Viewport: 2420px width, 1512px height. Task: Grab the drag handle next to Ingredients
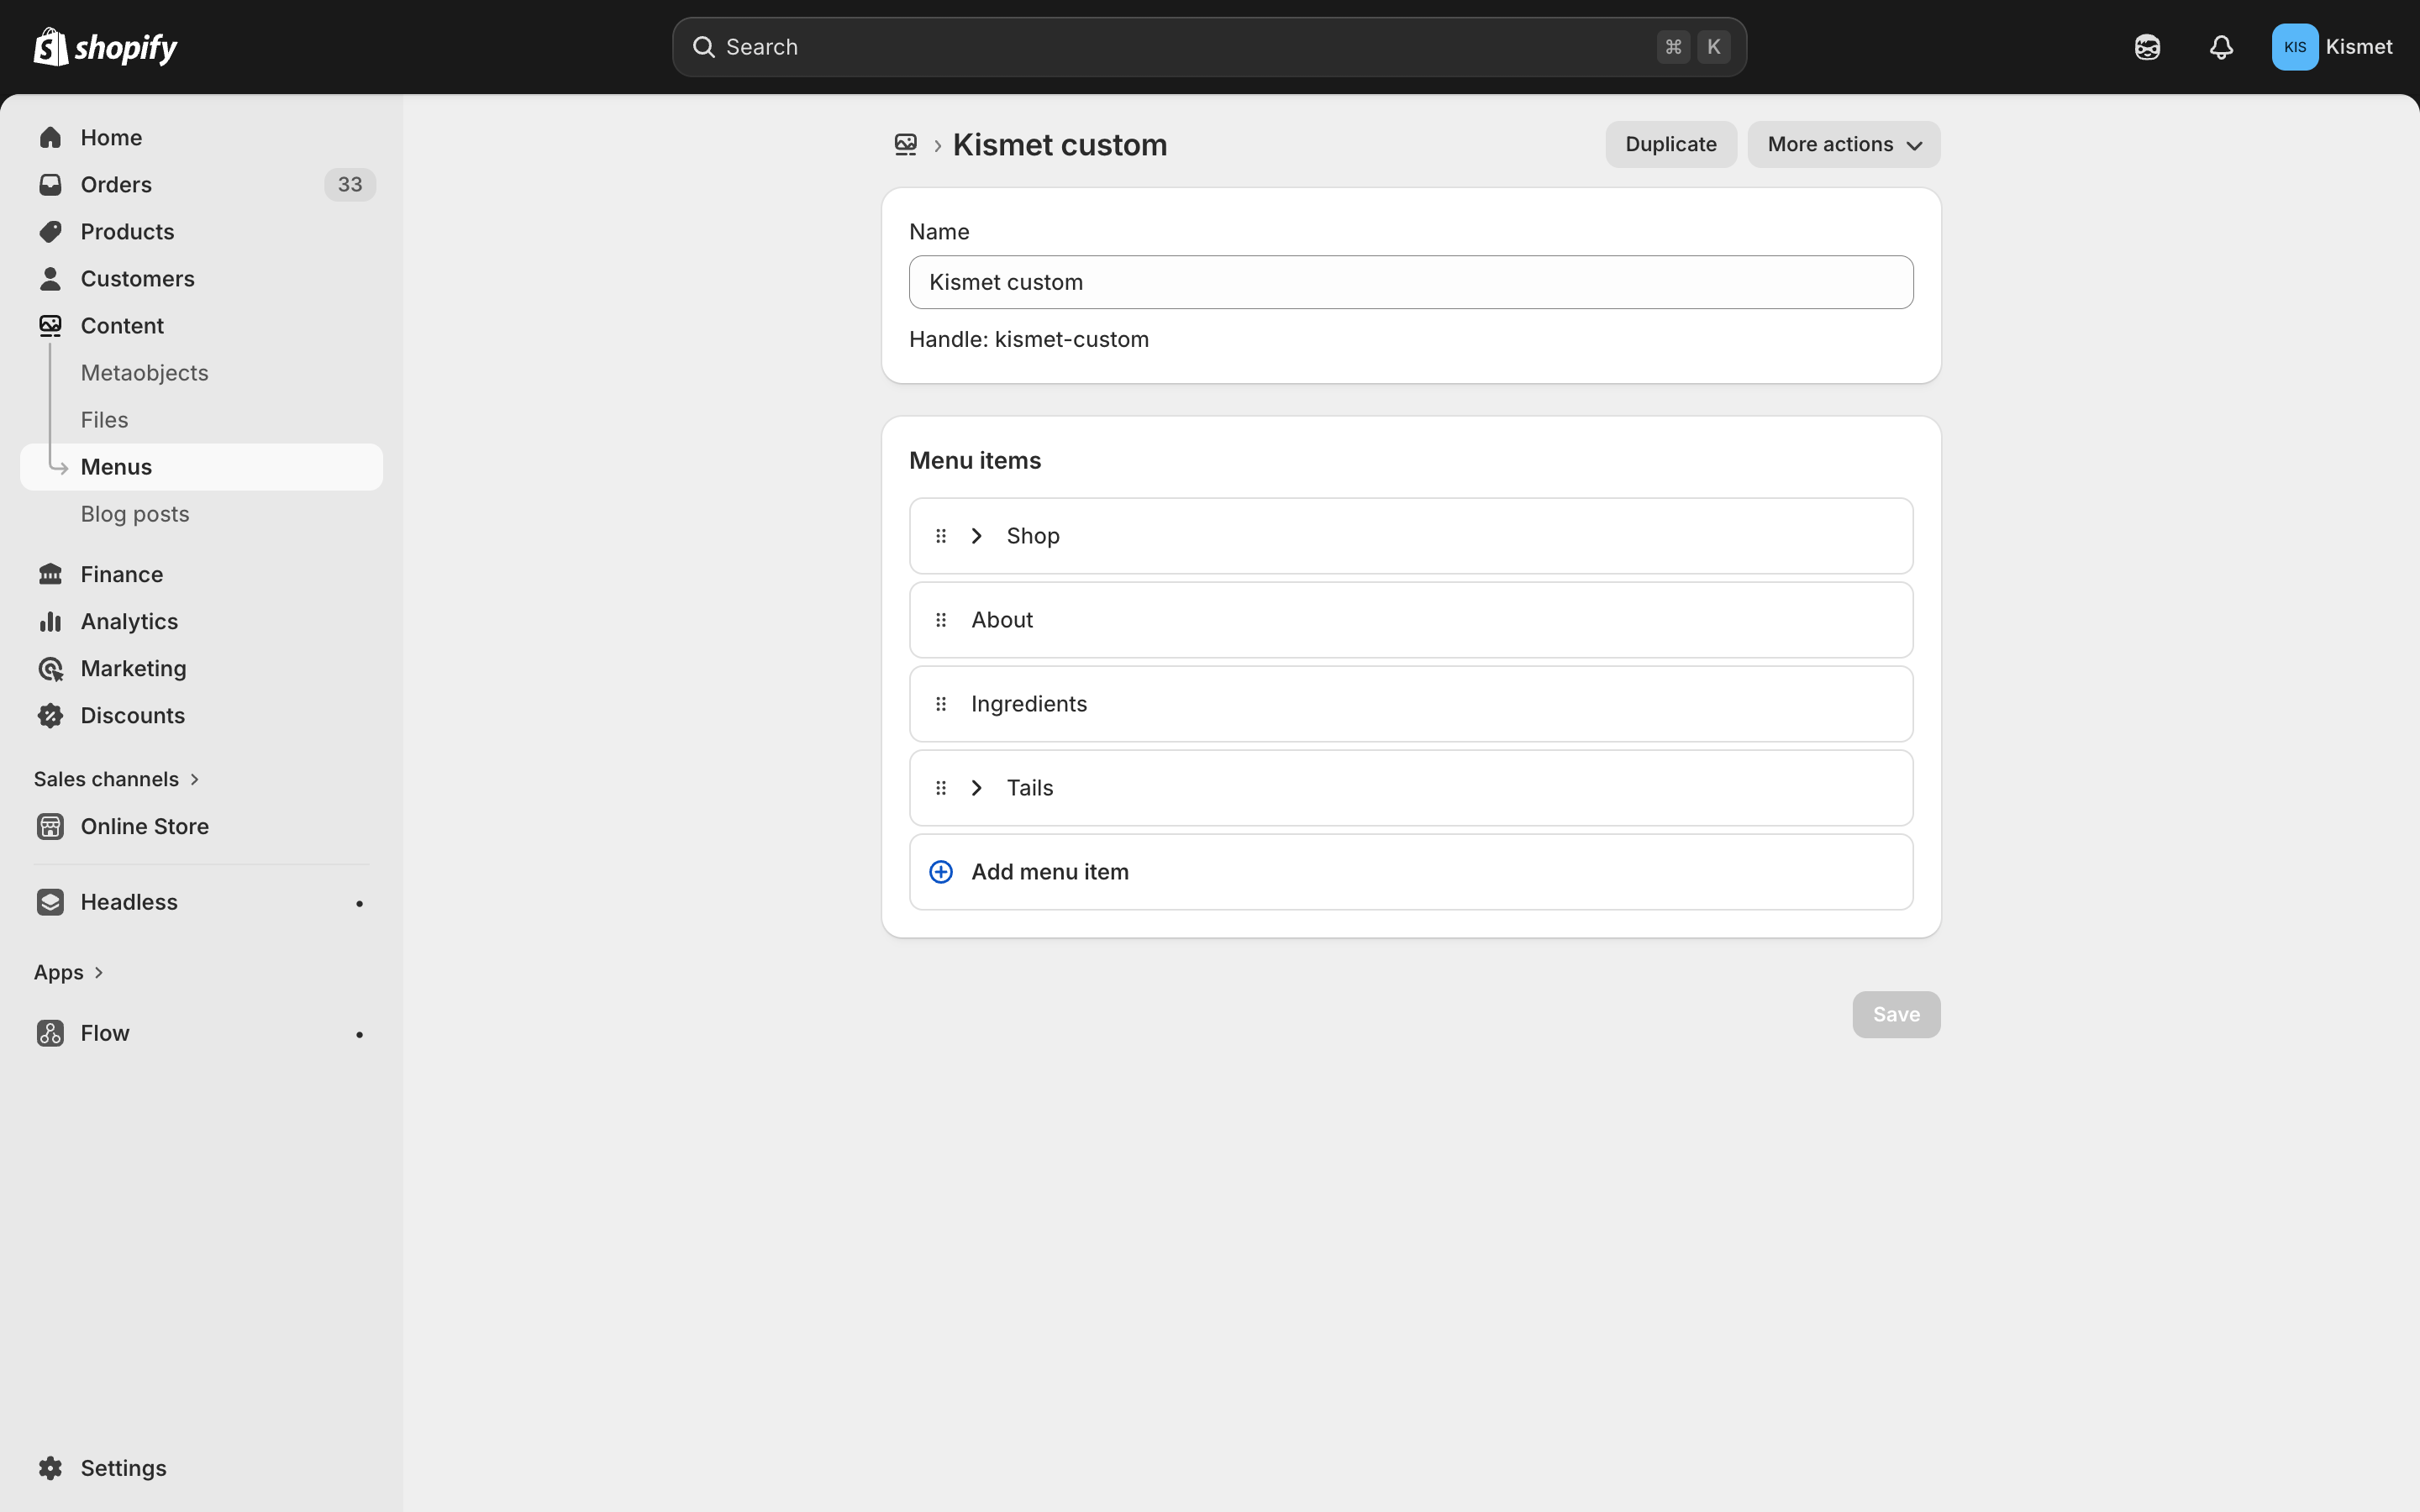tap(940, 703)
